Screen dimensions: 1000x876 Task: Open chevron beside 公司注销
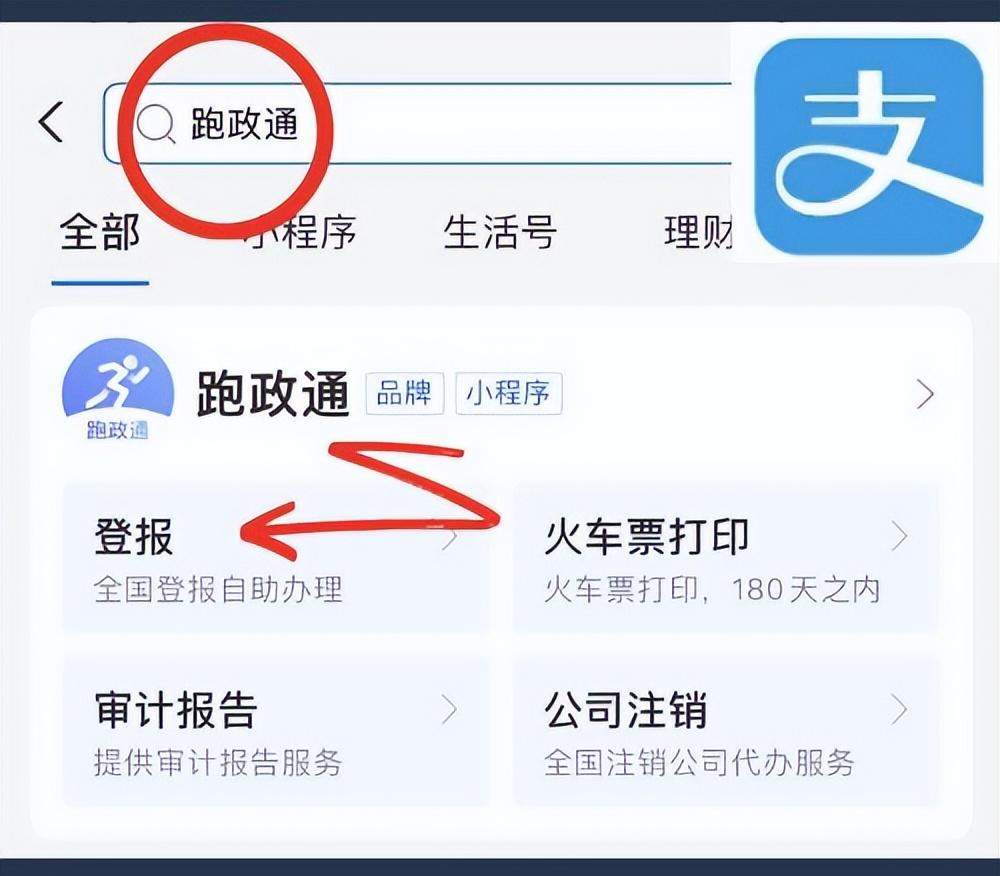tap(899, 710)
